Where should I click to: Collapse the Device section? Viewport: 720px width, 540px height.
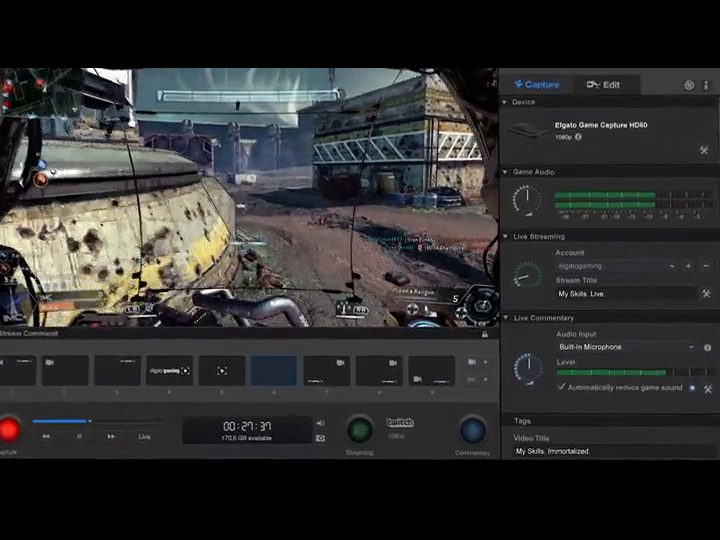(x=505, y=102)
